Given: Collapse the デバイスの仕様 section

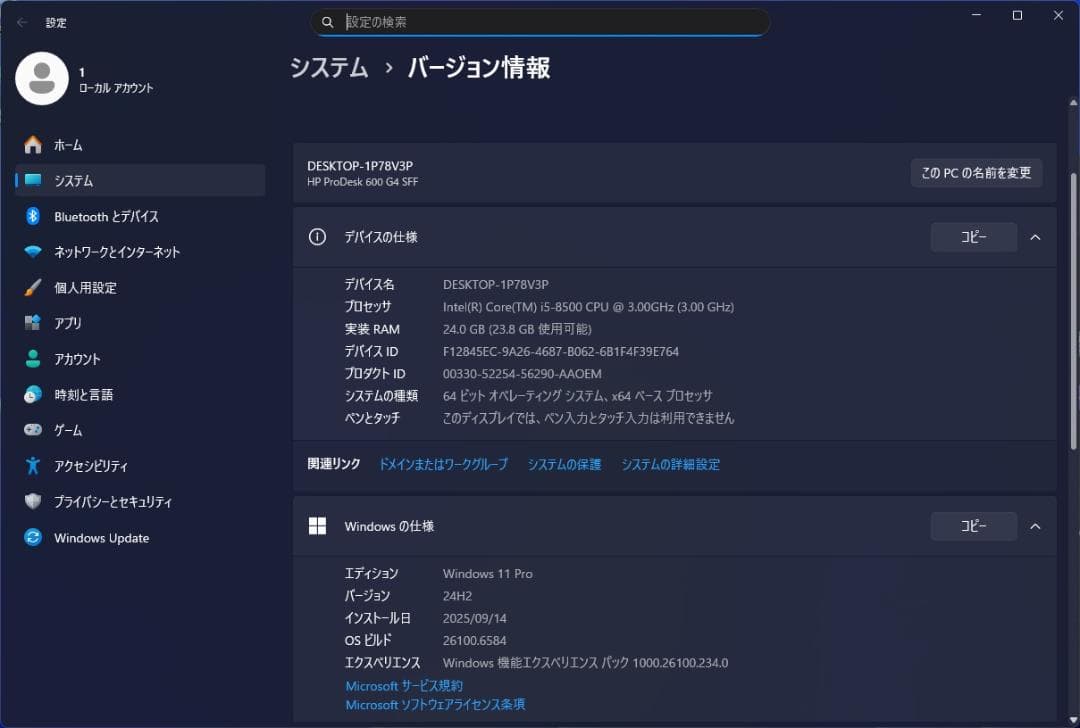Looking at the screenshot, I should pos(1035,237).
